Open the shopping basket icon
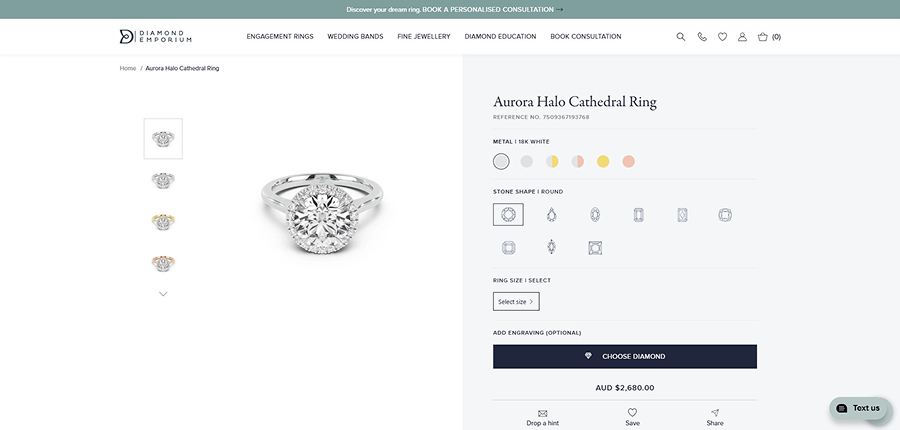The width and height of the screenshot is (900, 430). coord(763,37)
